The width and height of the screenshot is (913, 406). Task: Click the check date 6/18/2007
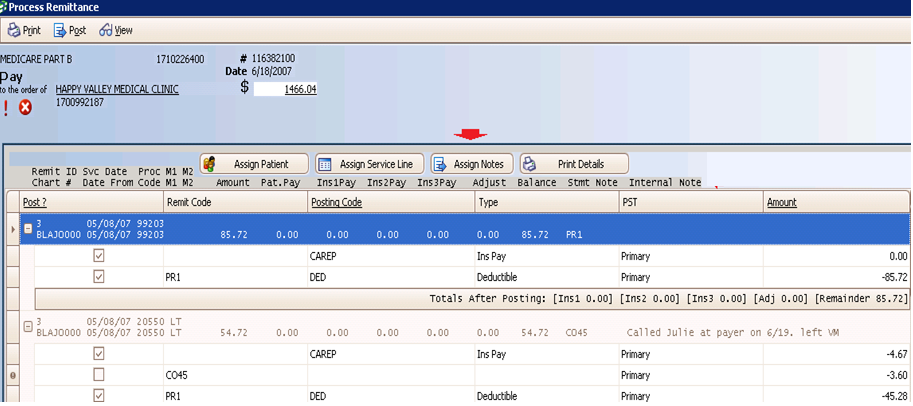coord(272,71)
